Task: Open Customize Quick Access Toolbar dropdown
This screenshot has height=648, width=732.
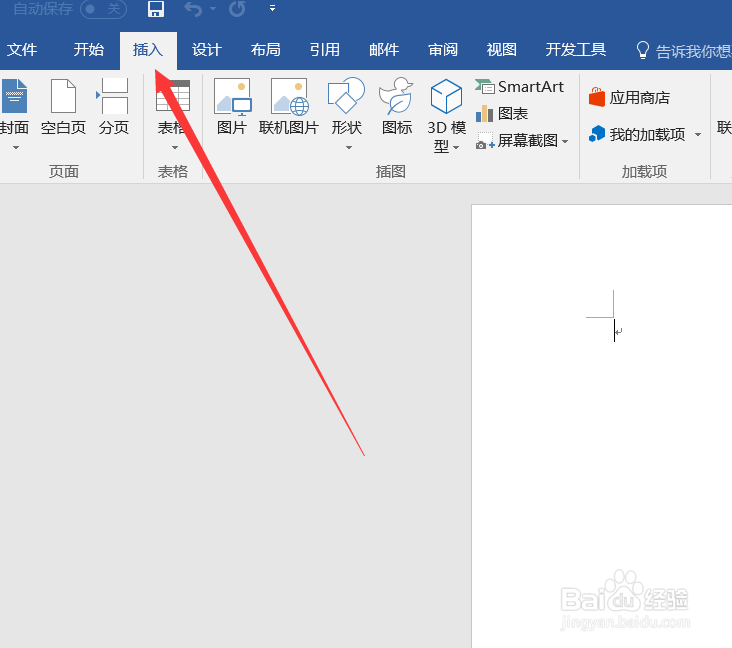Action: 272,8
